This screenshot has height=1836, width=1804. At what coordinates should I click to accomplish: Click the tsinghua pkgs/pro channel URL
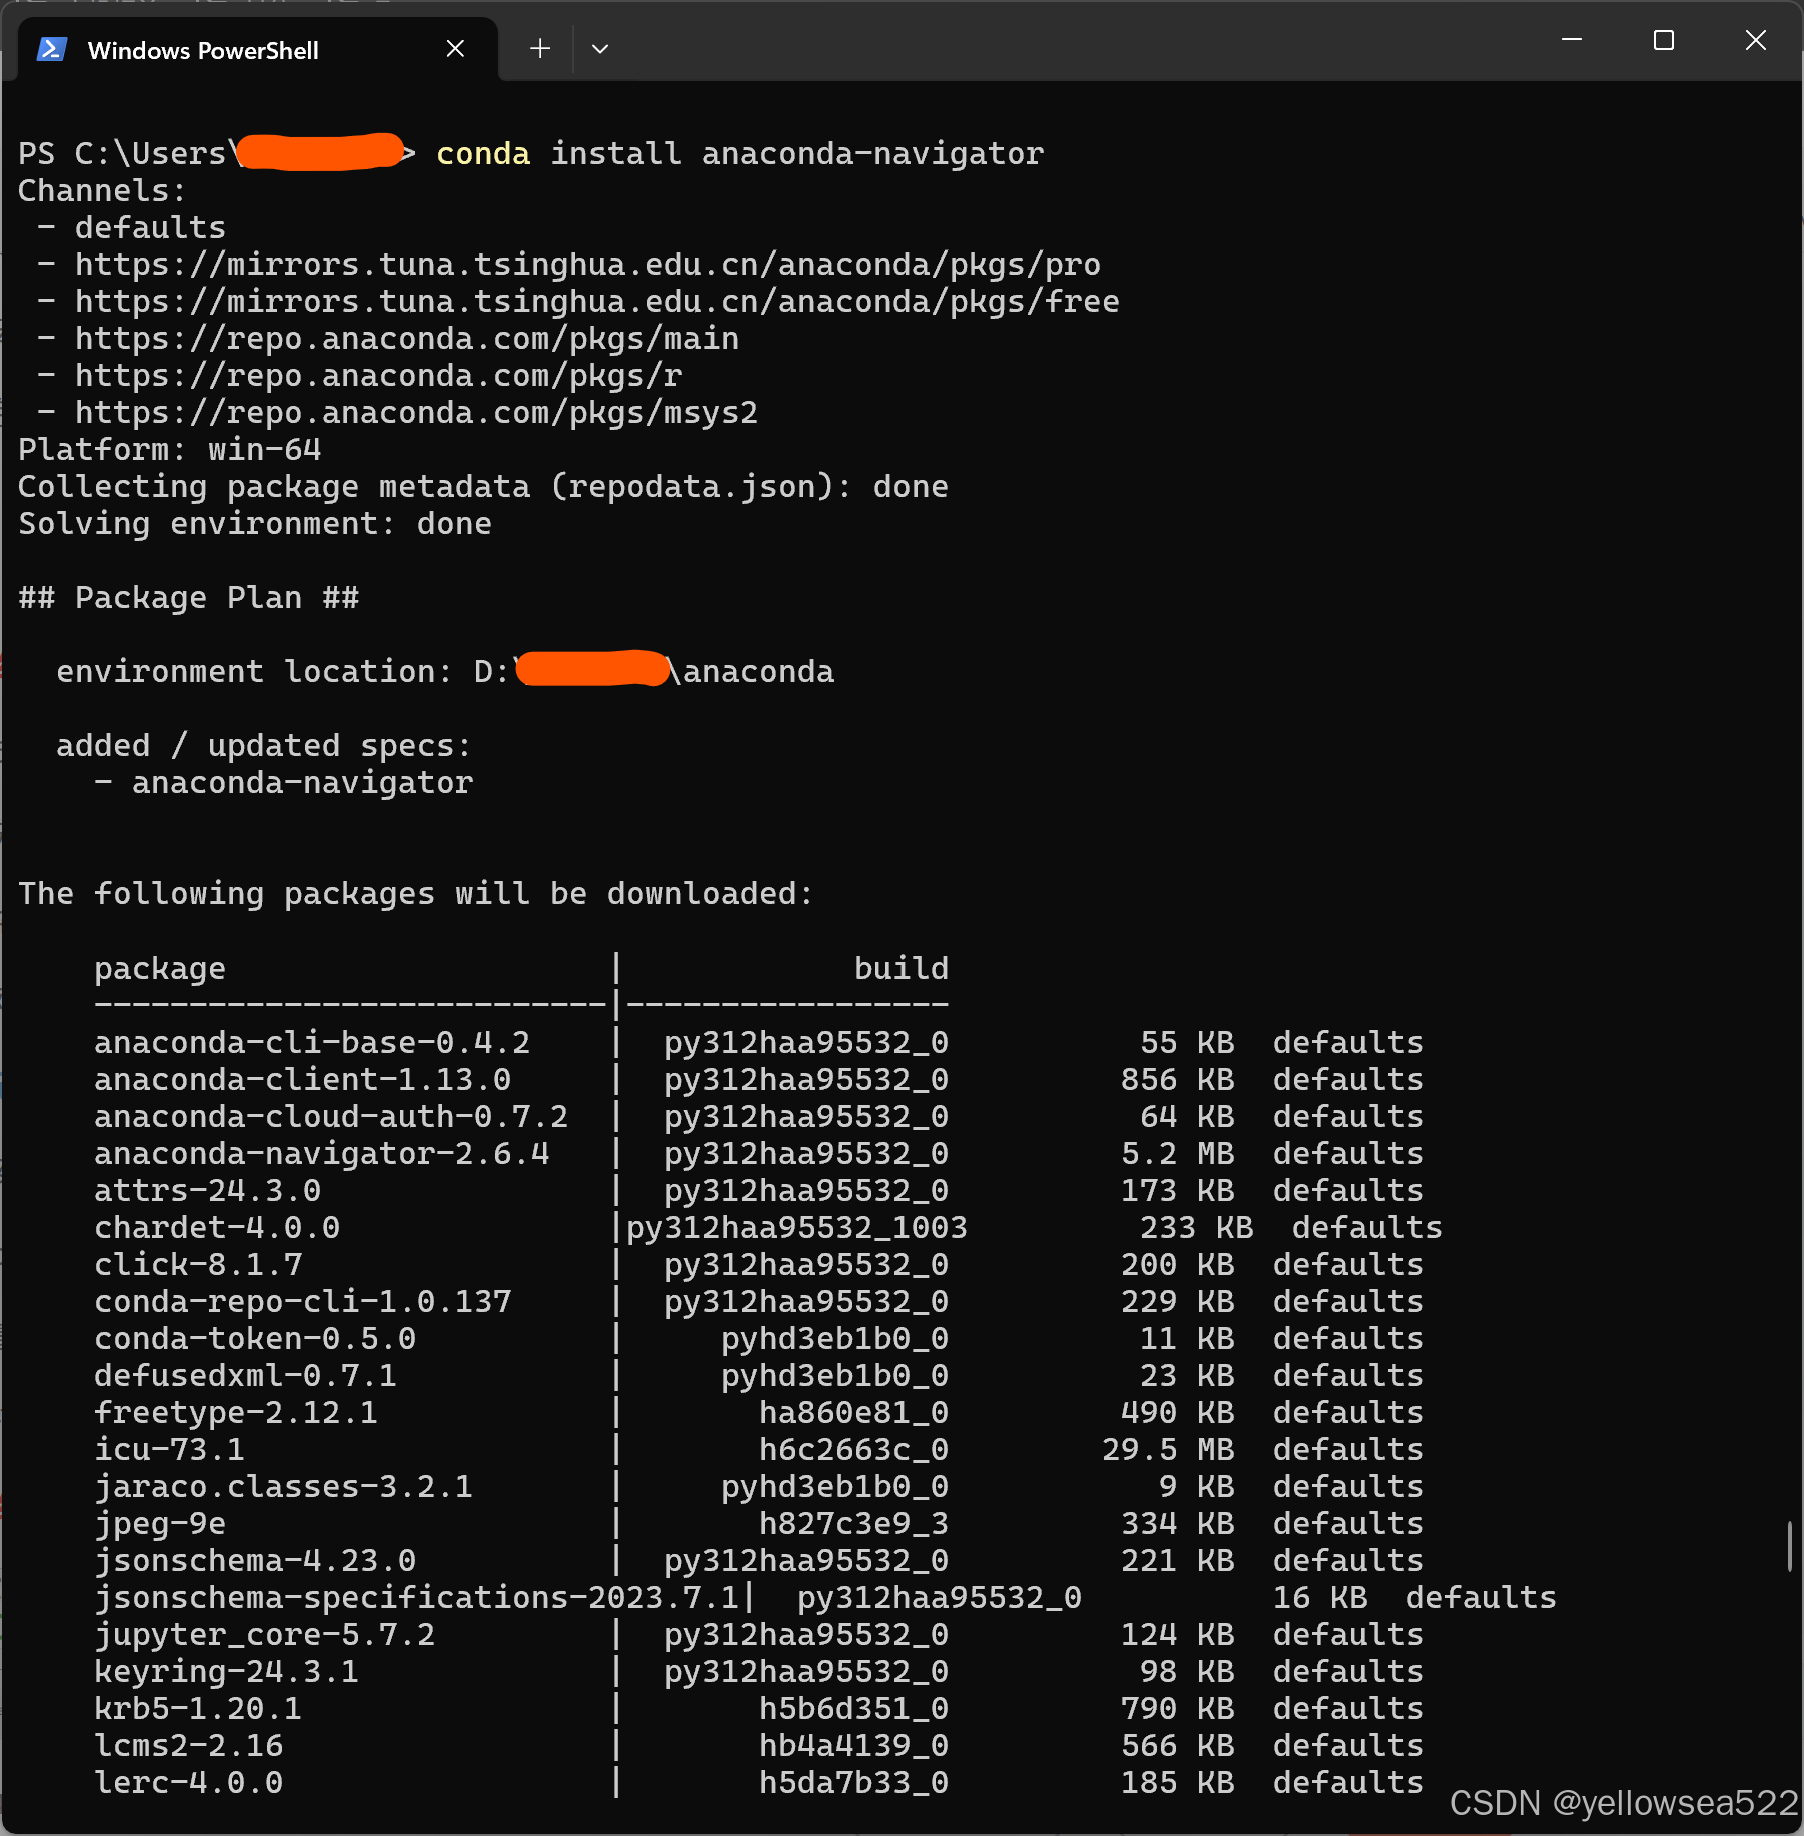(588, 265)
